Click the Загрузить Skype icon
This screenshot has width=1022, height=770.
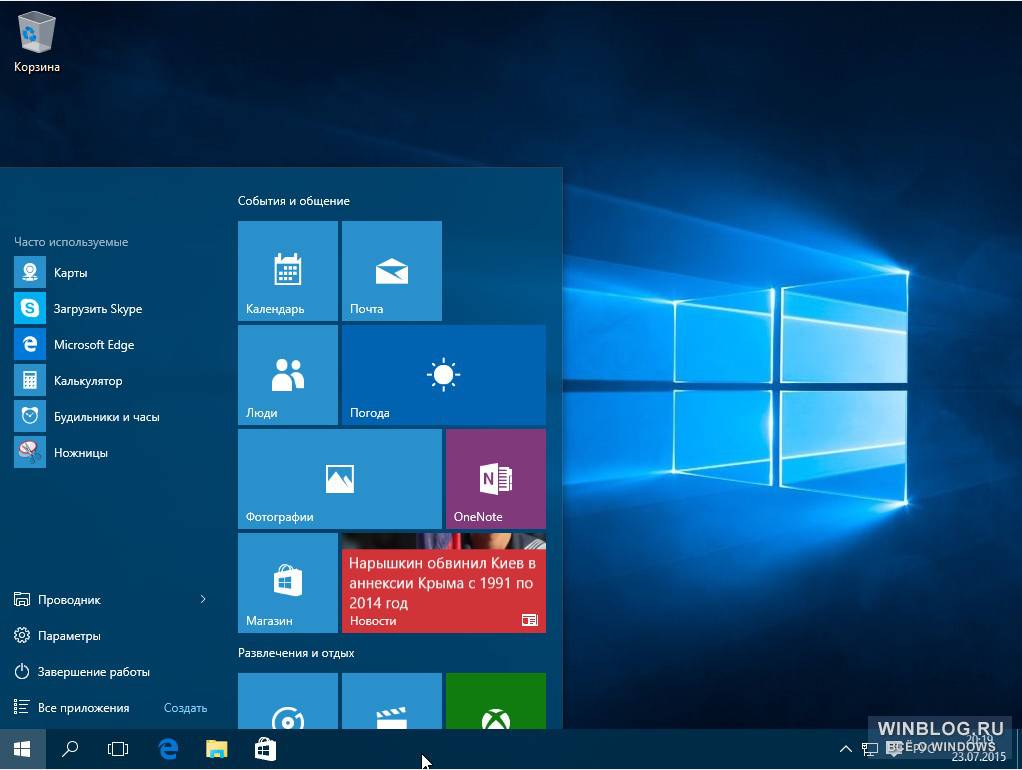tap(30, 308)
